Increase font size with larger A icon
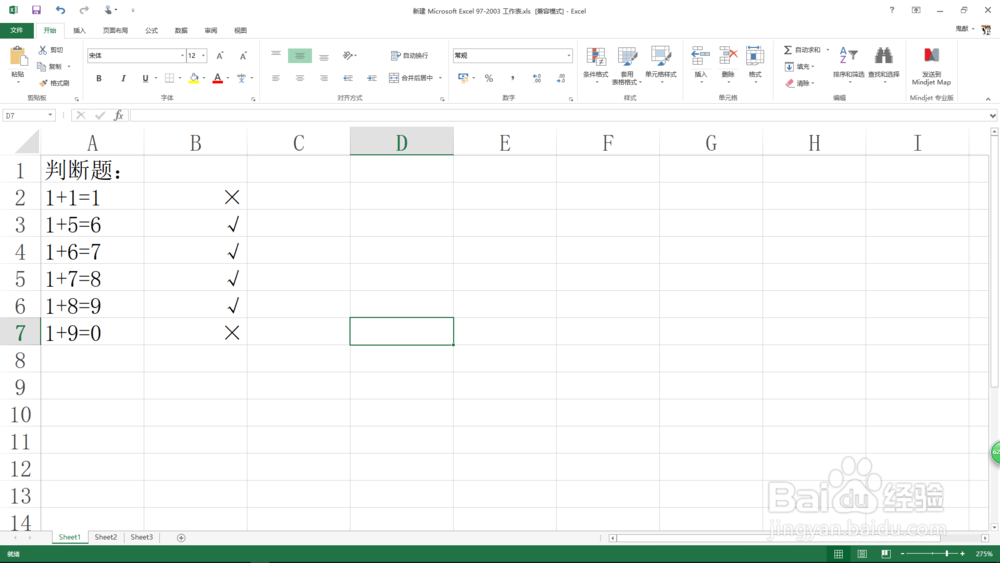 click(x=220, y=55)
